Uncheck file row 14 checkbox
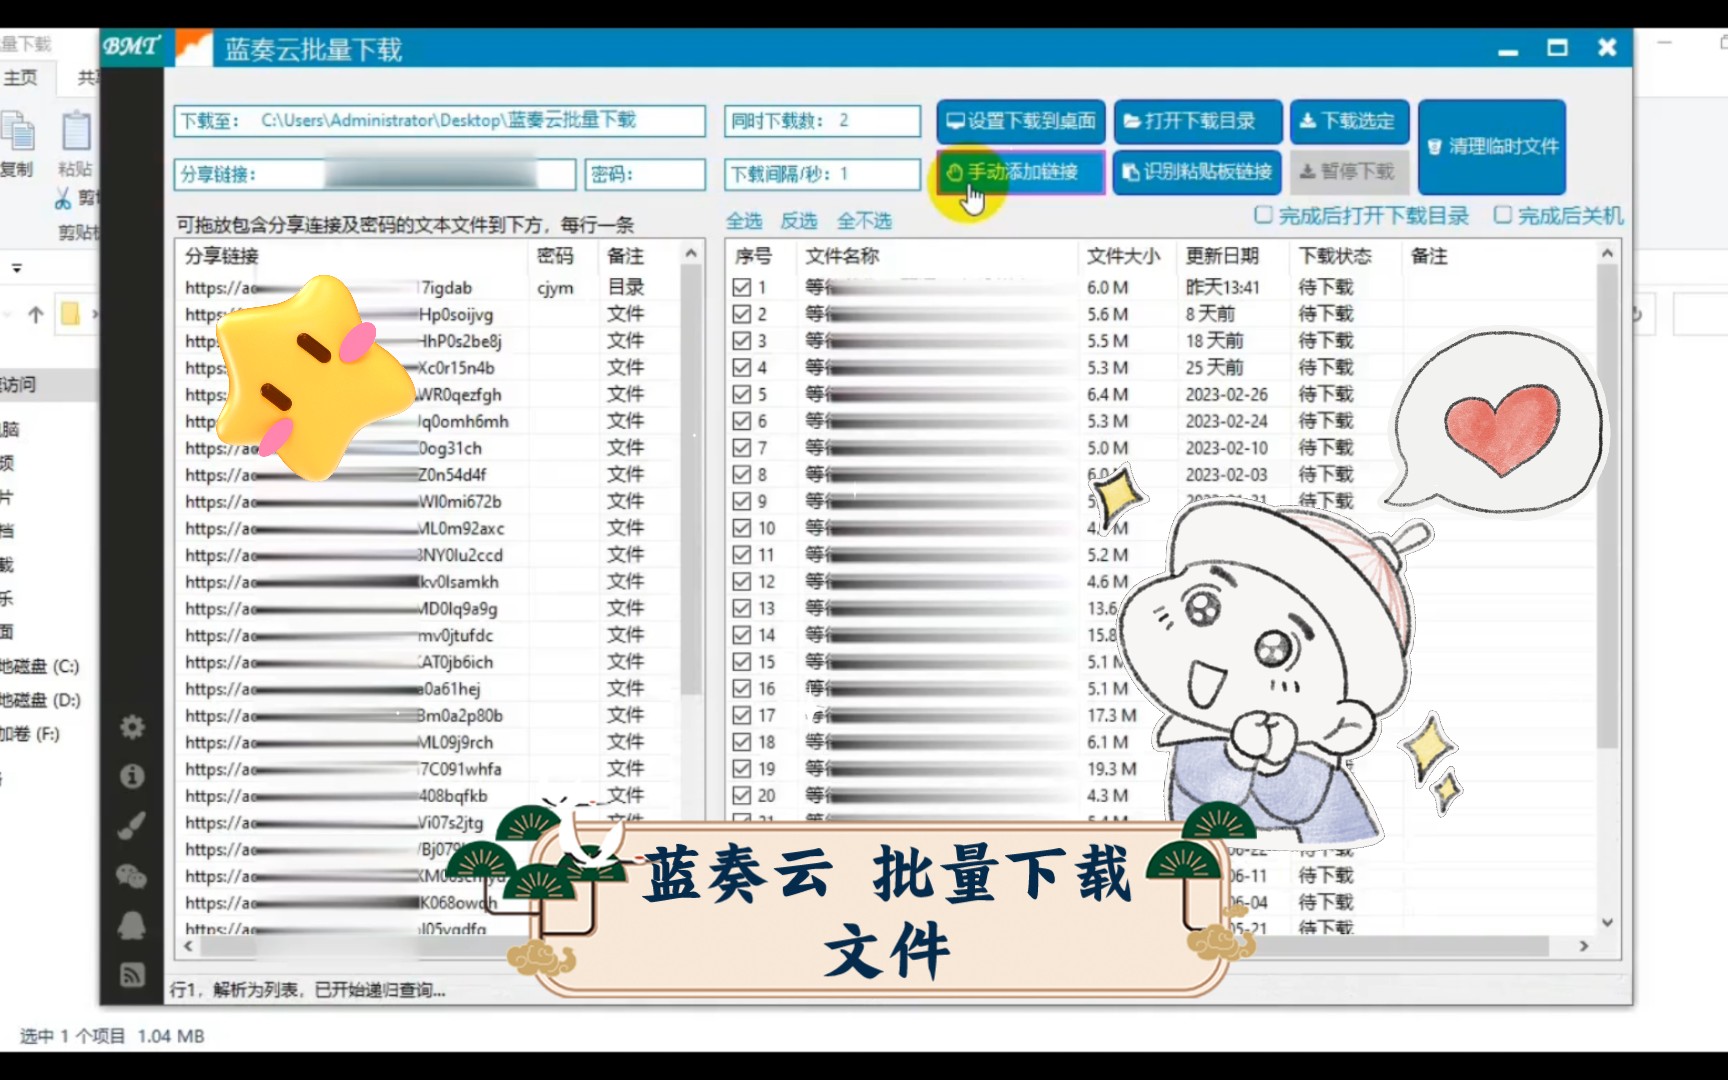Screen dimensions: 1728x1080 click(x=741, y=635)
